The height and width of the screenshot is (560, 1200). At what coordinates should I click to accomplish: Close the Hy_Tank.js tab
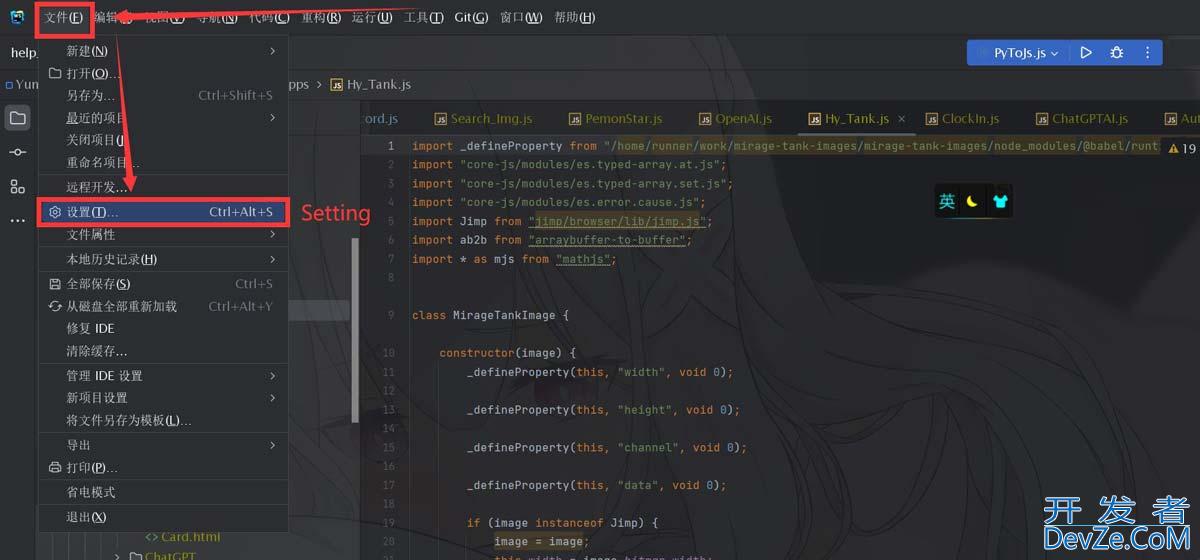[901, 118]
